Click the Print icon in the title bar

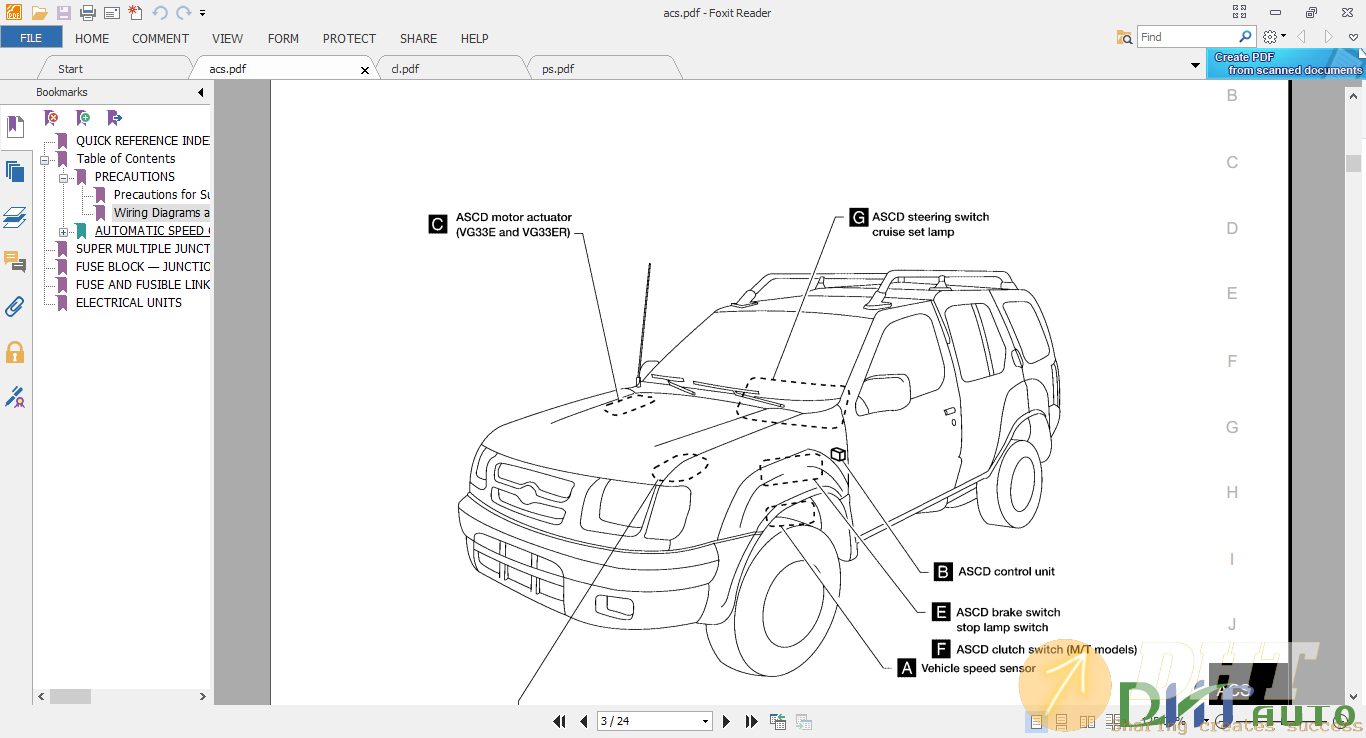(x=88, y=13)
